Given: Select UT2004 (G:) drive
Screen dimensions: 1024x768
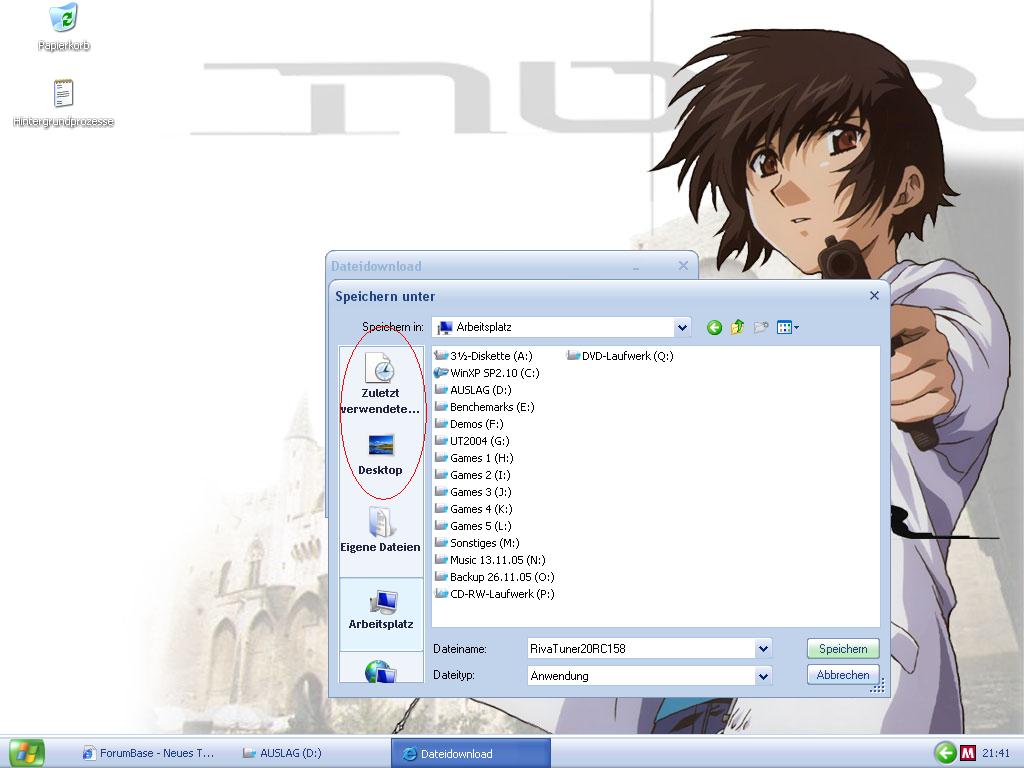Looking at the screenshot, I should tap(472, 441).
